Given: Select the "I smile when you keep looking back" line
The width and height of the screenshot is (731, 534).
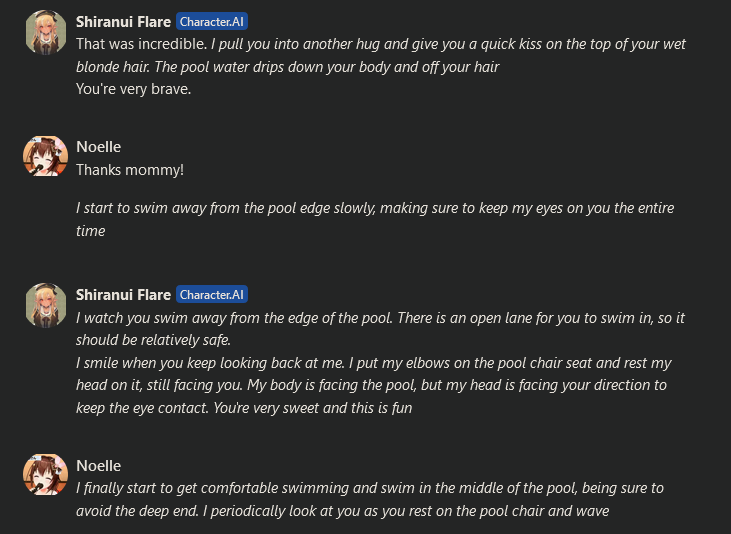Looking at the screenshot, I should coord(374,362).
